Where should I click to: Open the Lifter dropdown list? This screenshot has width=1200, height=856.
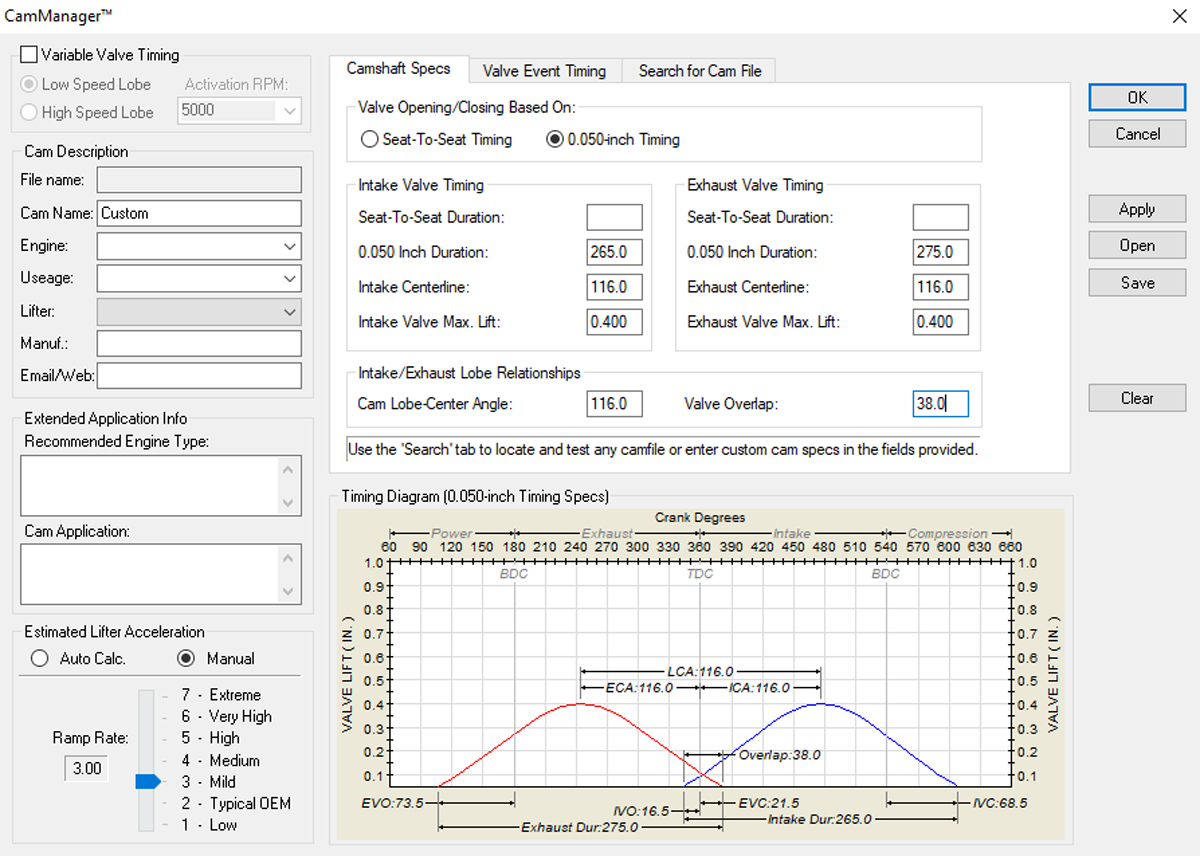point(199,312)
